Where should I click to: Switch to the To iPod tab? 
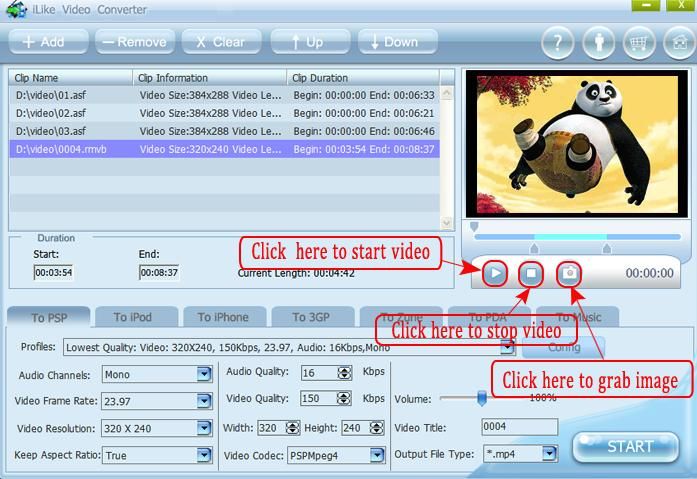coord(136,317)
